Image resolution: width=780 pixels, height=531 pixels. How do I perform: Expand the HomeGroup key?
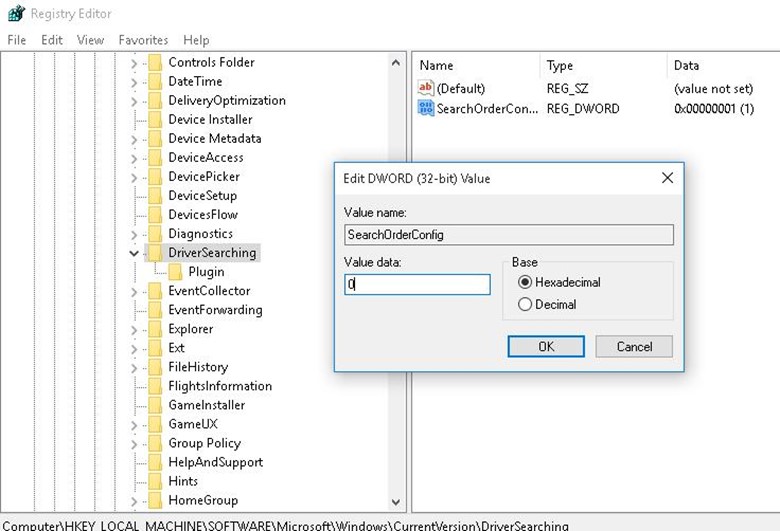[134, 502]
